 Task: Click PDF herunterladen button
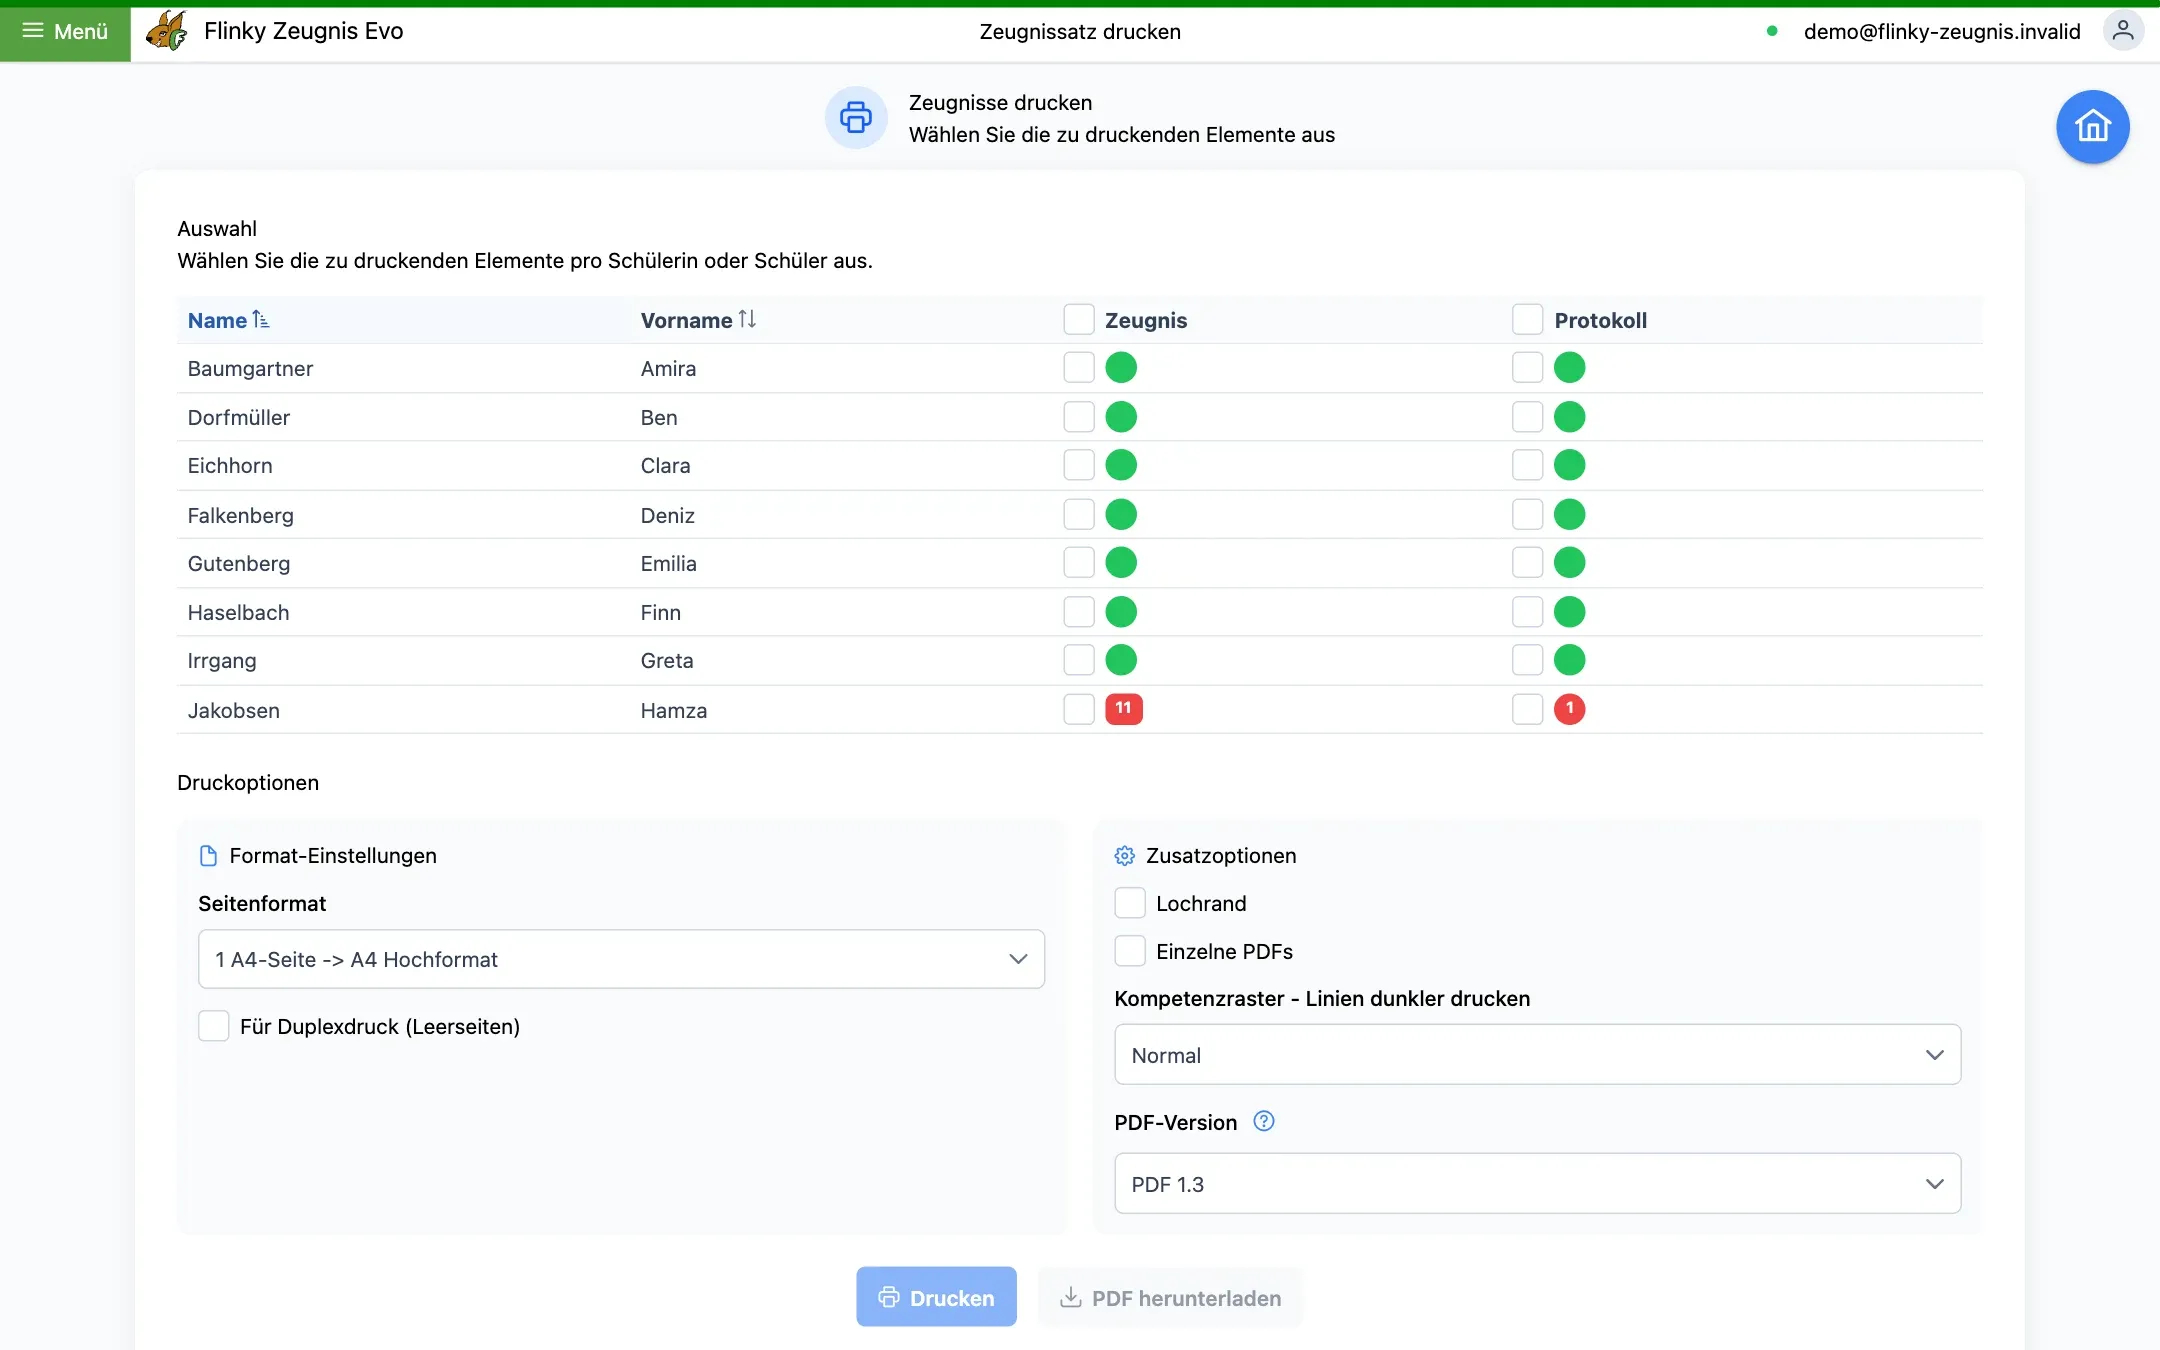tap(1170, 1297)
